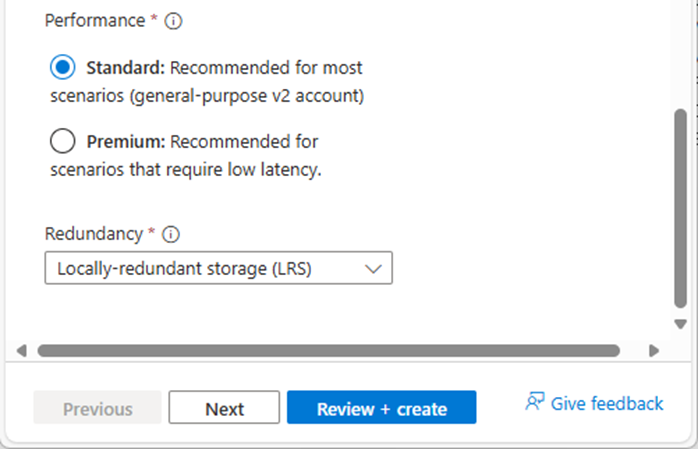Click the vertical scrollbar down arrow
Image resolution: width=698 pixels, height=449 pixels.
coord(680,324)
